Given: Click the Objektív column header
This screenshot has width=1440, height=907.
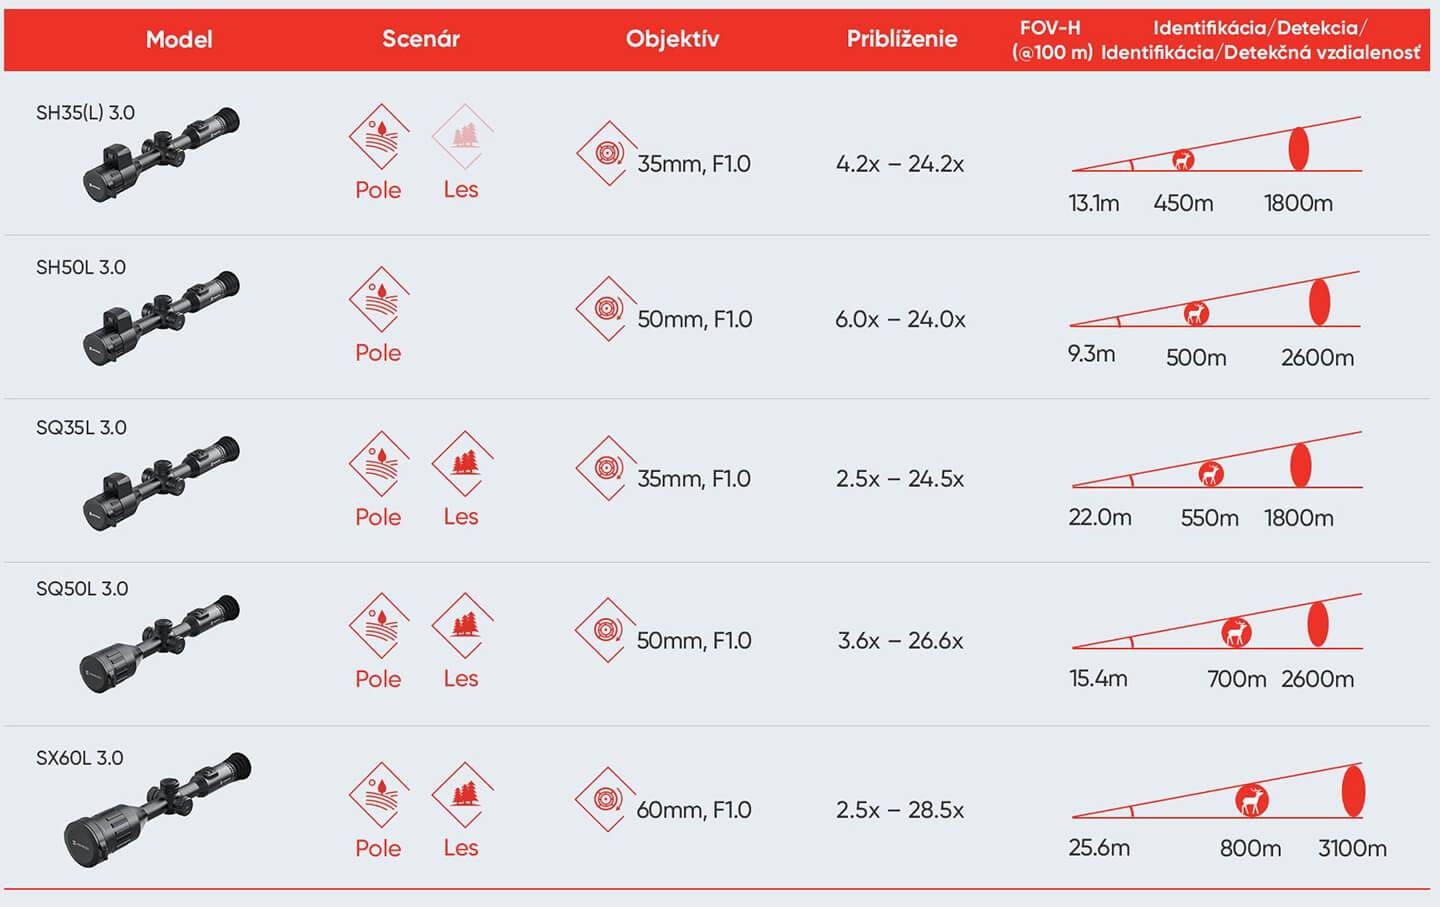Looking at the screenshot, I should tap(672, 39).
